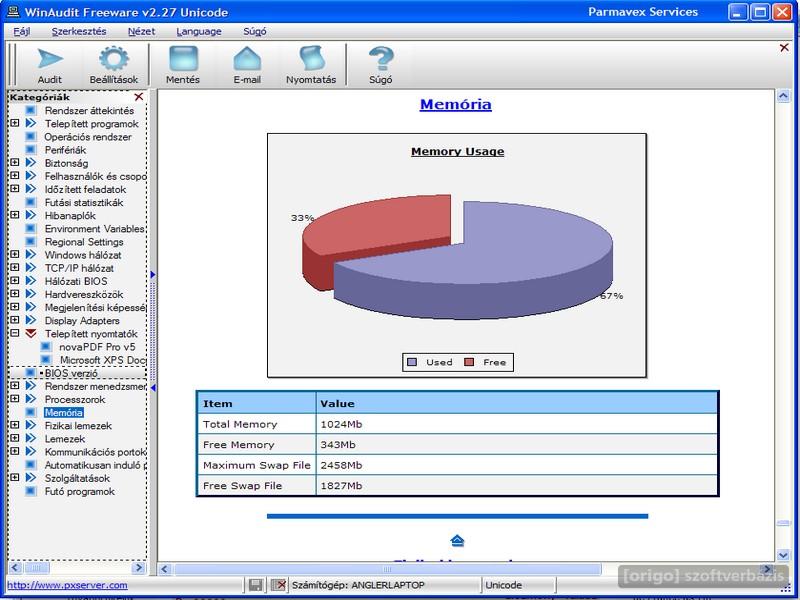
Task: Select Hálózati BIOS tree item
Action: [76, 281]
